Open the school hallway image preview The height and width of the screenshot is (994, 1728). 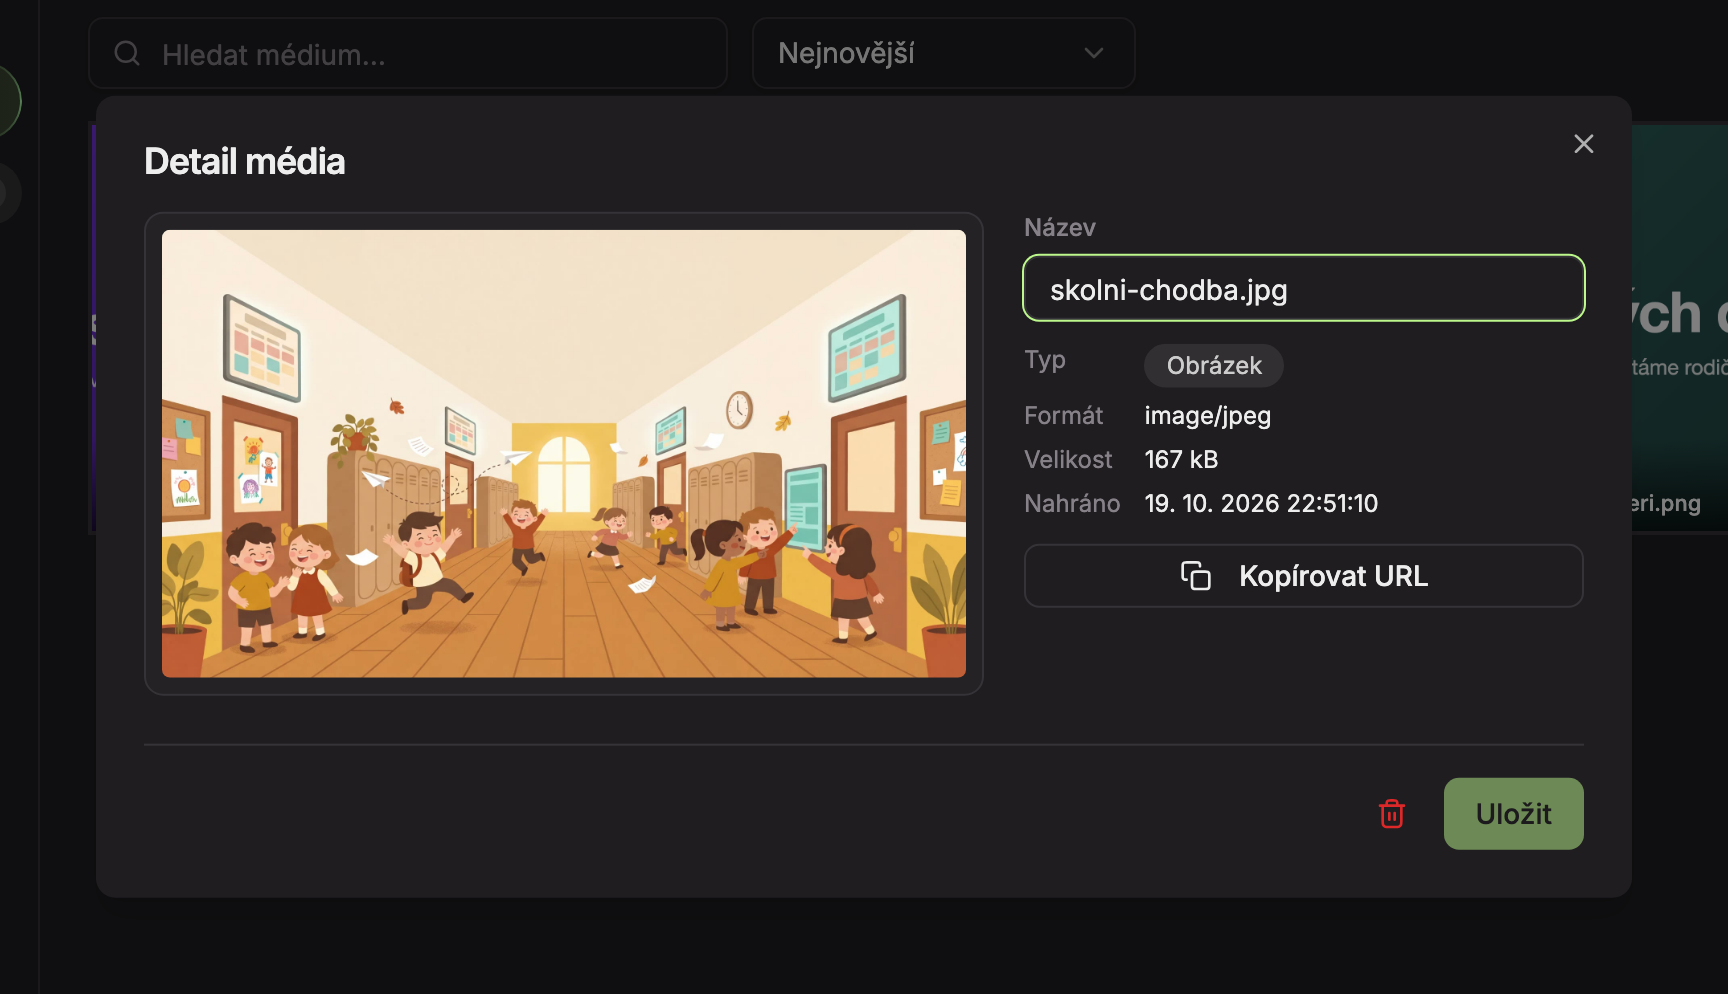pos(564,454)
